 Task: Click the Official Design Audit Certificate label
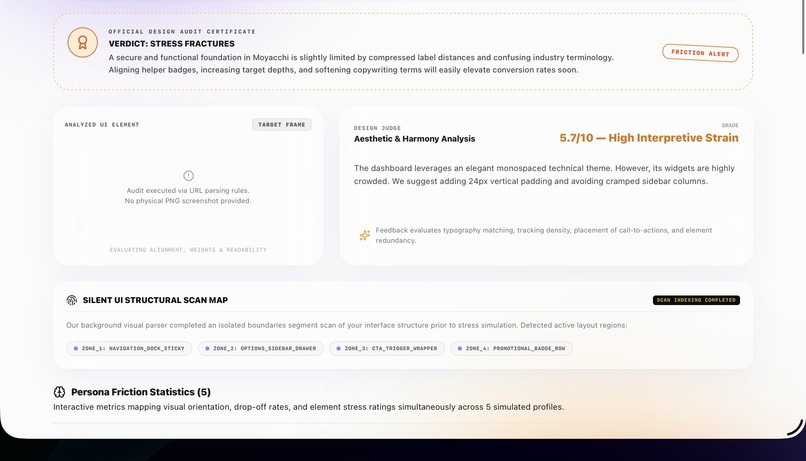click(x=182, y=31)
